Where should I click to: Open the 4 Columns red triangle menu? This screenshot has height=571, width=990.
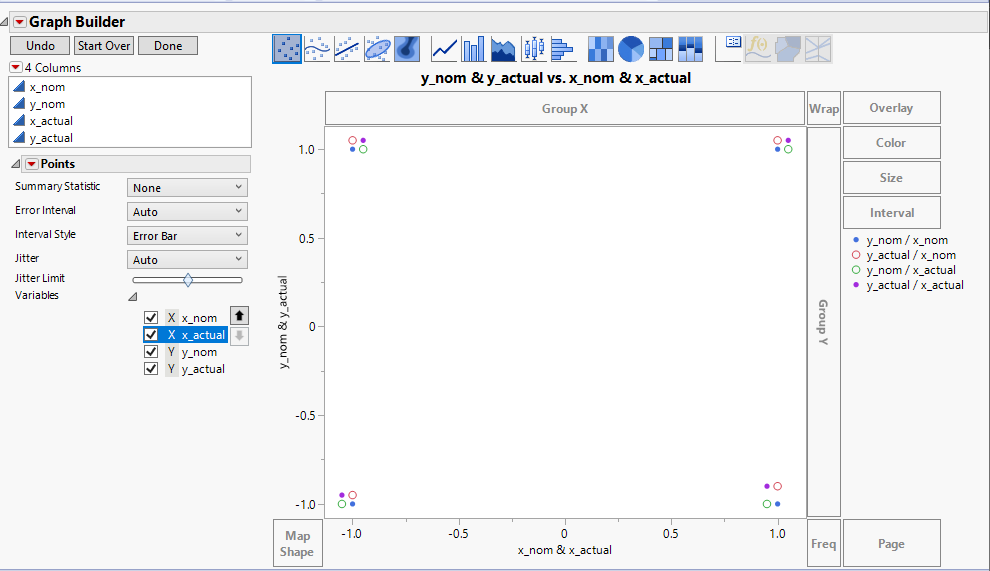pyautogui.click(x=16, y=67)
